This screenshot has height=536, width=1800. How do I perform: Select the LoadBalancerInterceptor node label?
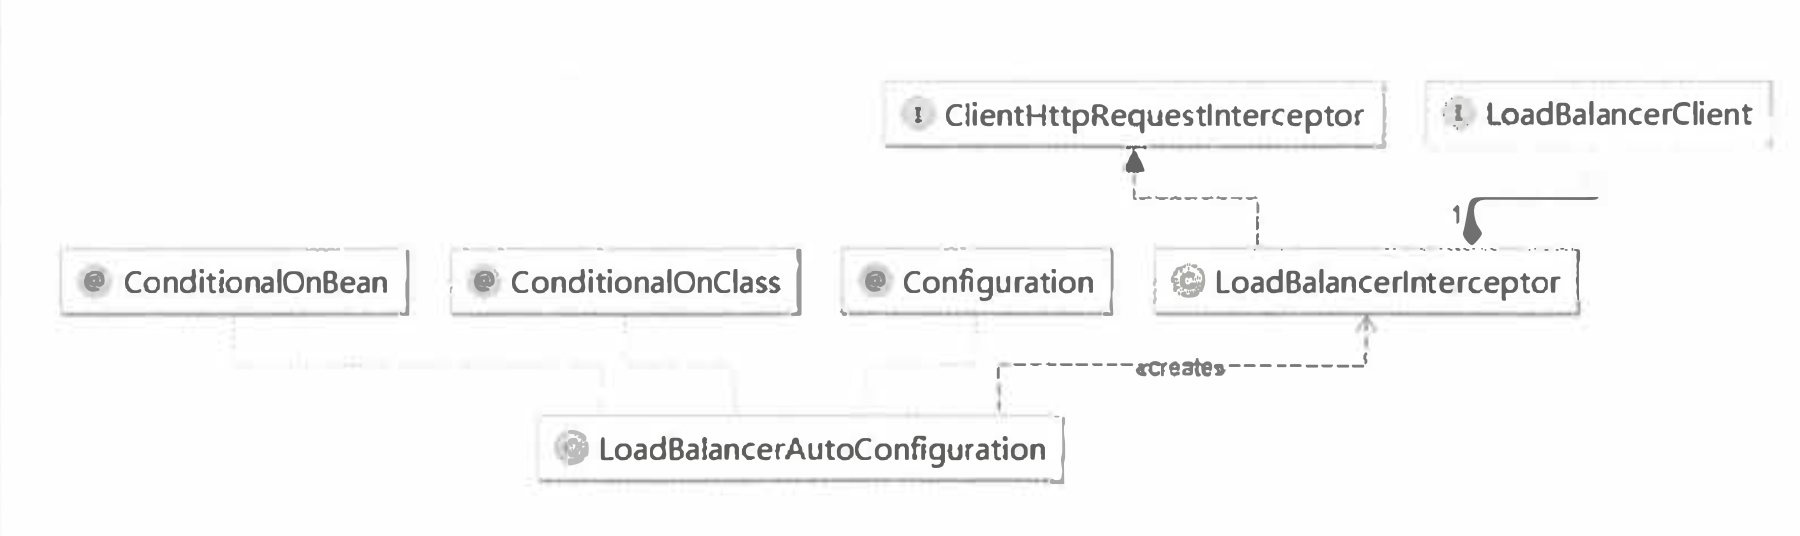[x=1386, y=283]
